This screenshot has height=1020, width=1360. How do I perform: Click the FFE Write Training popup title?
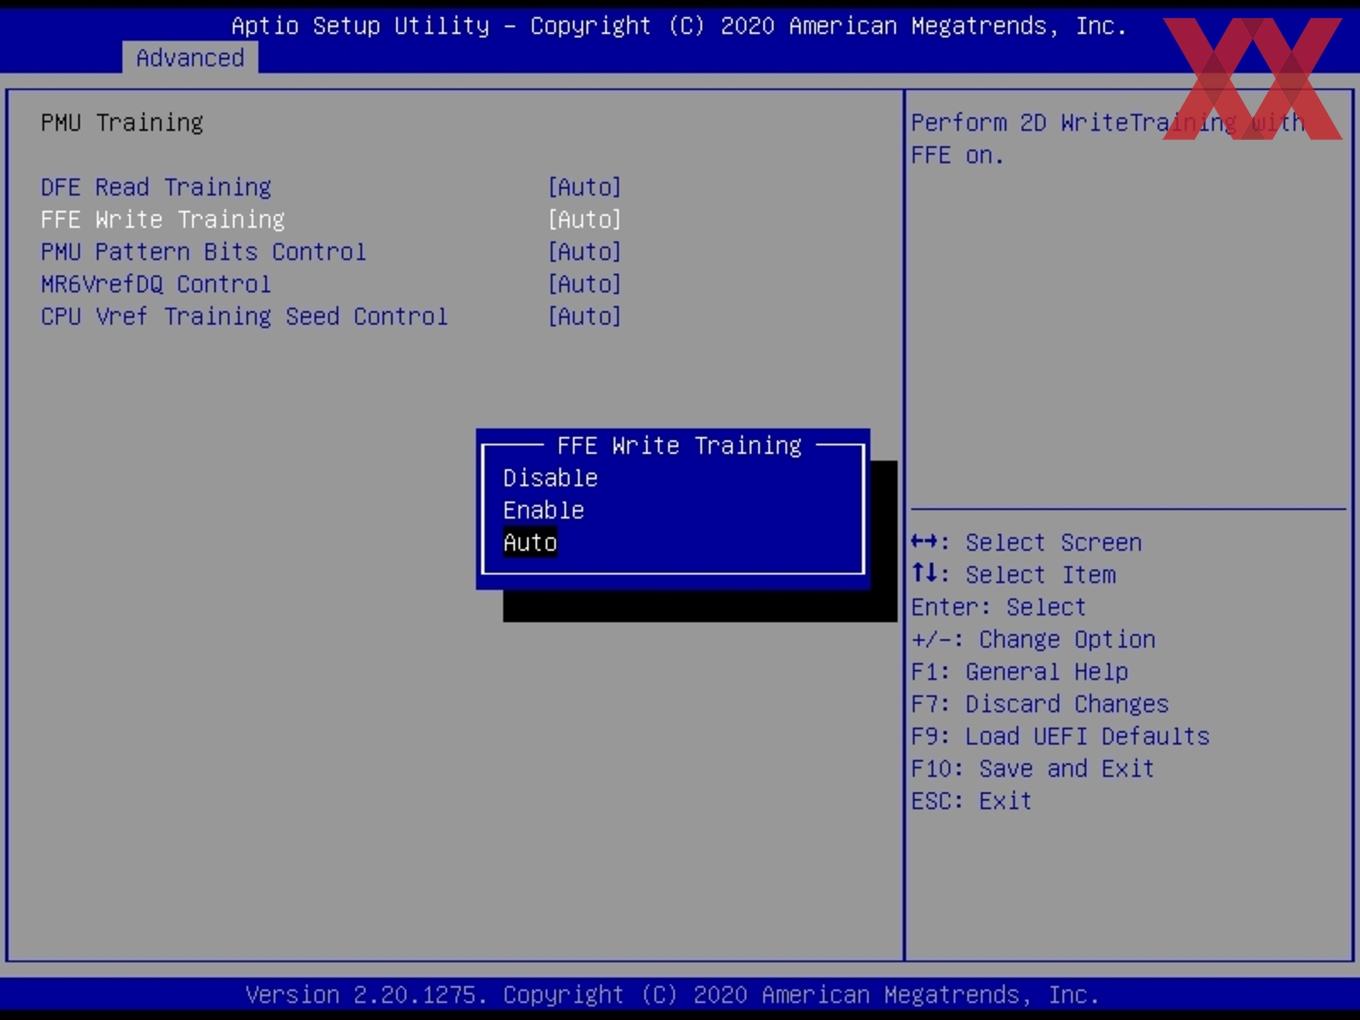point(679,445)
